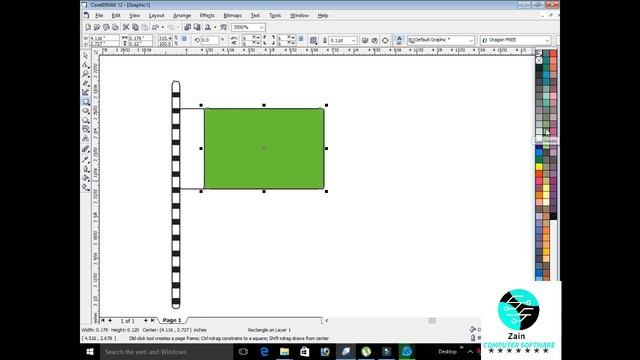Select the Basic Shapes tool in the toolbox

[86, 129]
